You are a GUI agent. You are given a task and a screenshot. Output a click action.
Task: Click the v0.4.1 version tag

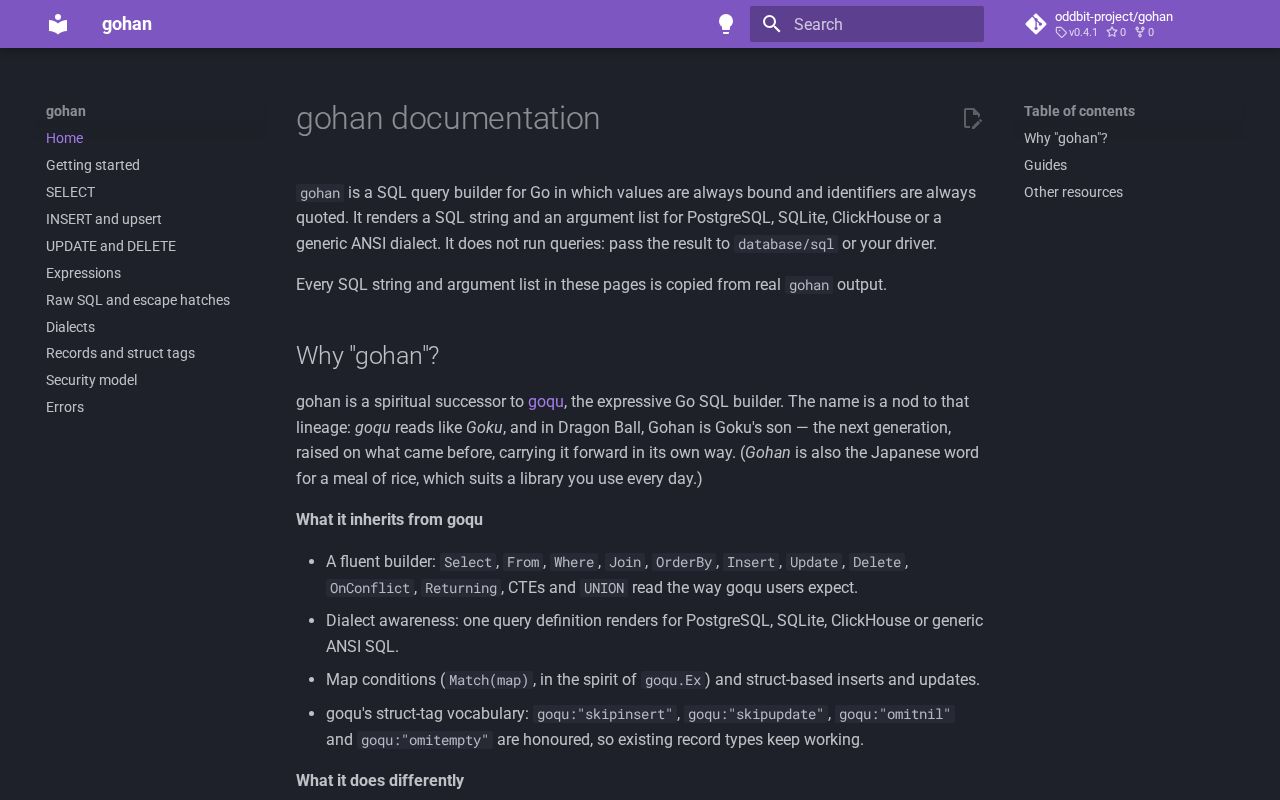(1076, 32)
